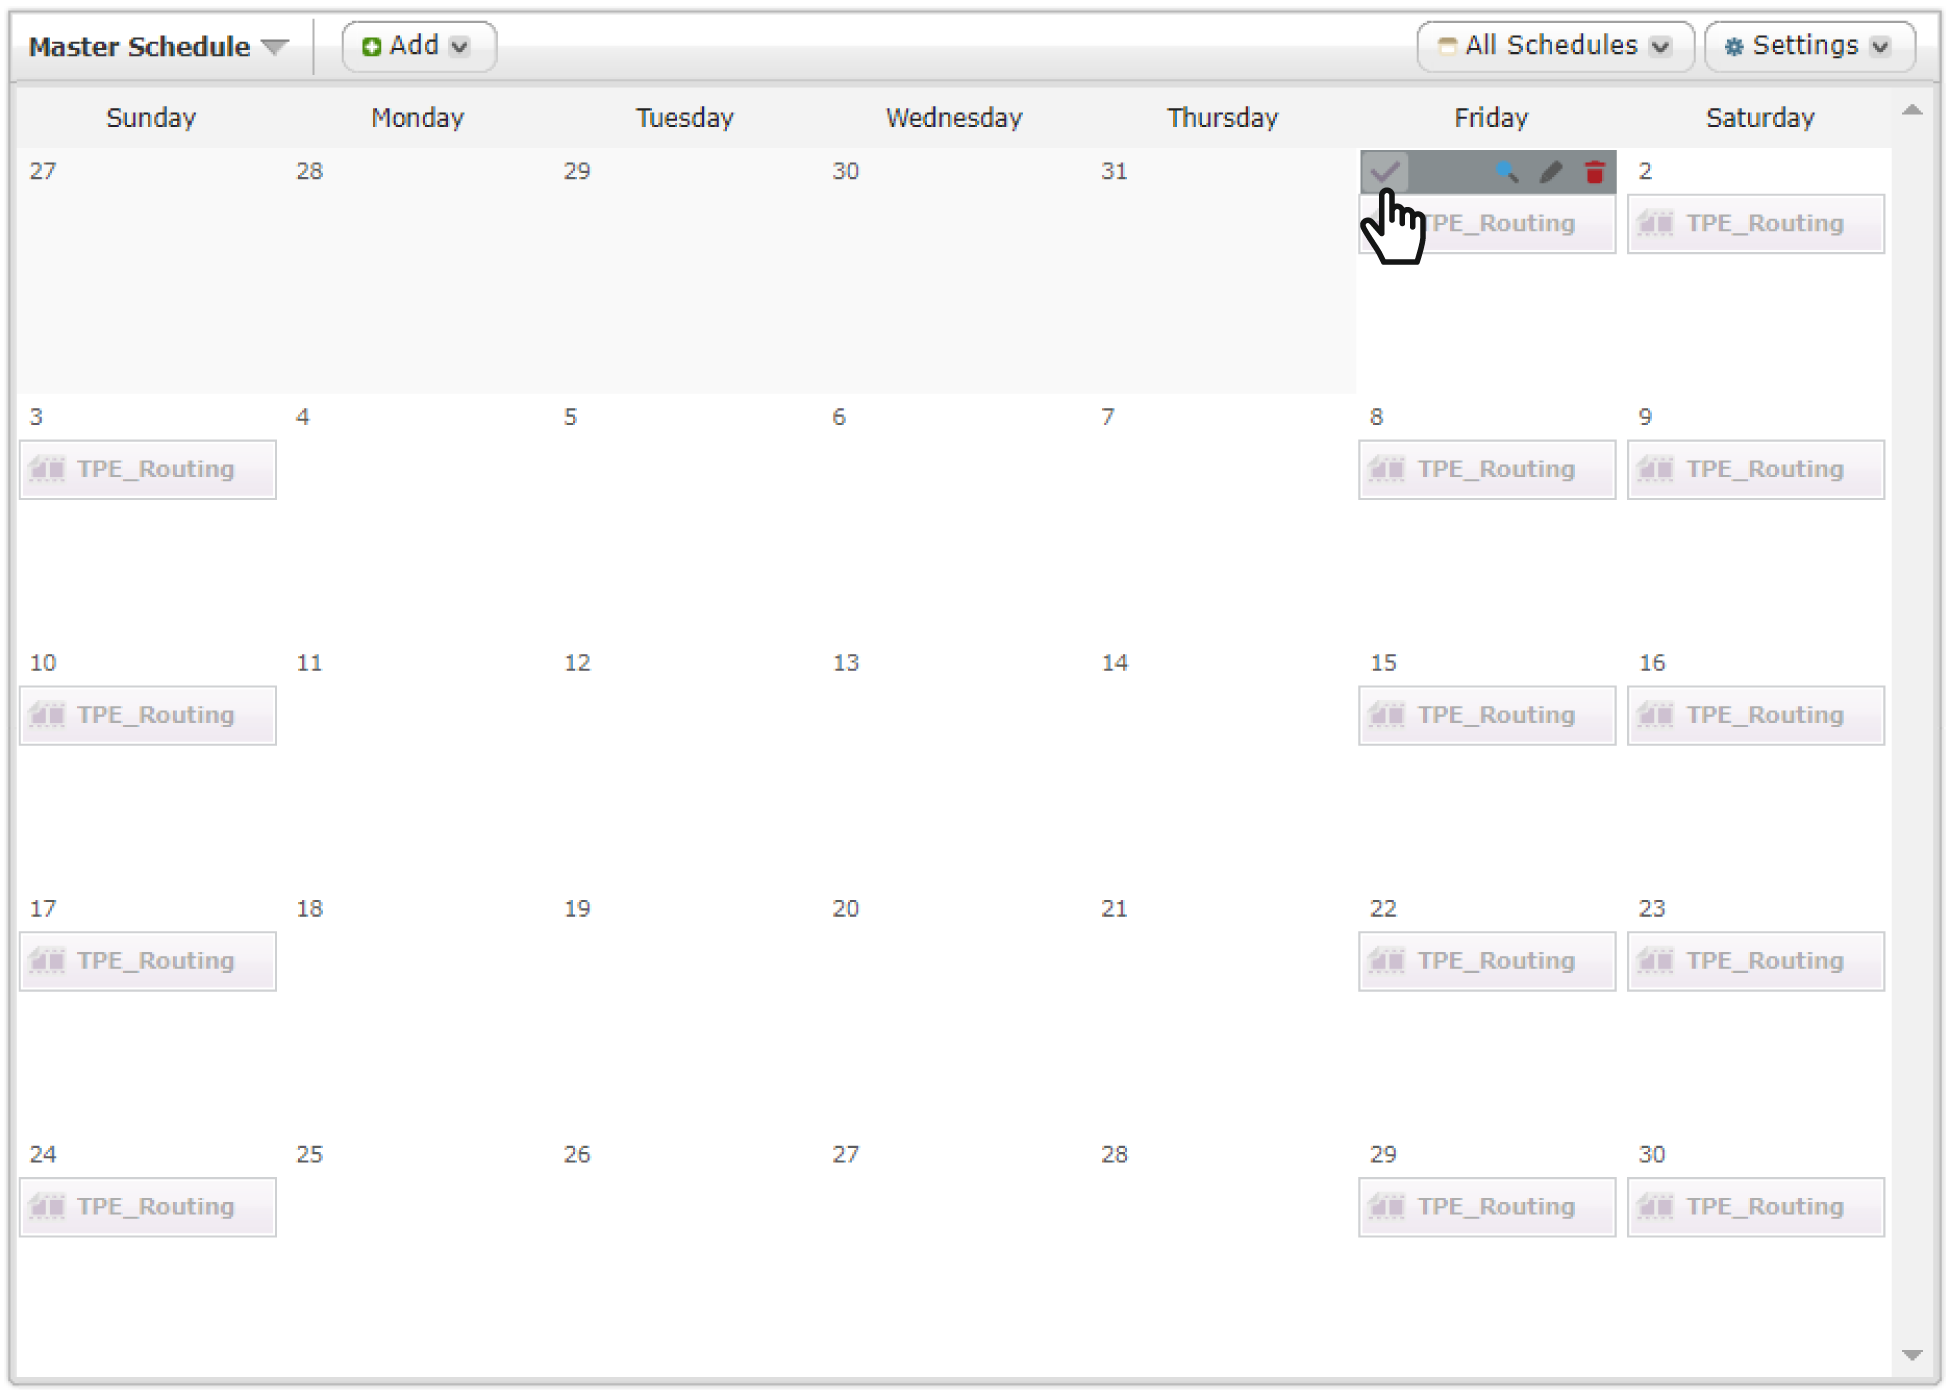This screenshot has width=1948, height=1394.
Task: Click the schedule icon on Saturday 23 entry
Action: click(1656, 961)
